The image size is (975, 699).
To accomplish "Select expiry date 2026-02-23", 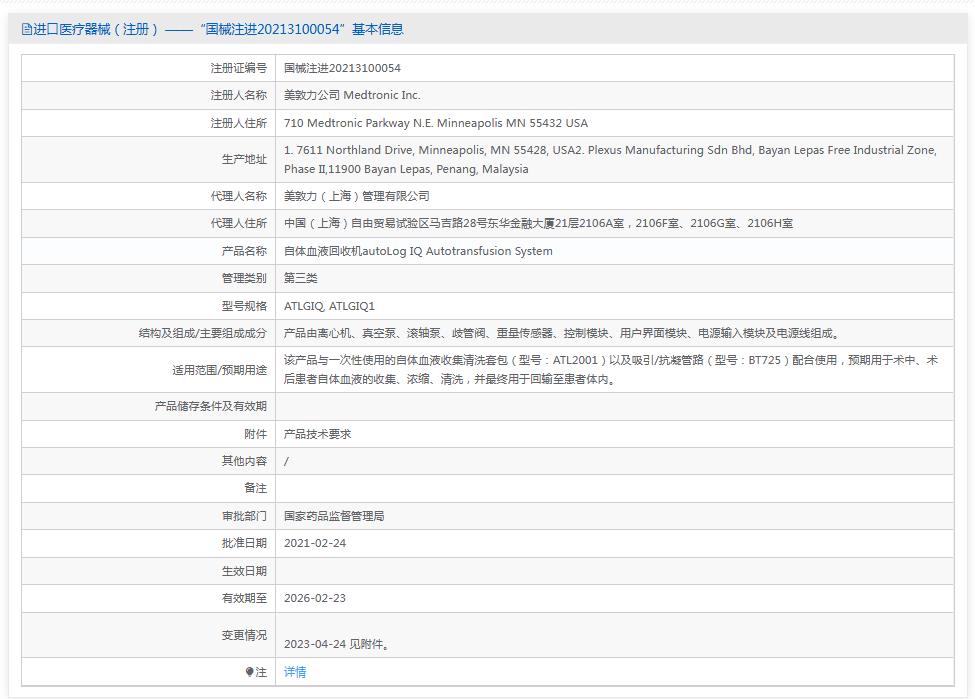I will tap(315, 598).
